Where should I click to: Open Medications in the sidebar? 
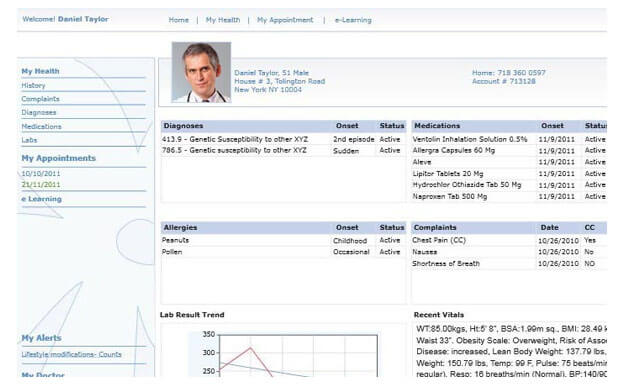pos(41,127)
